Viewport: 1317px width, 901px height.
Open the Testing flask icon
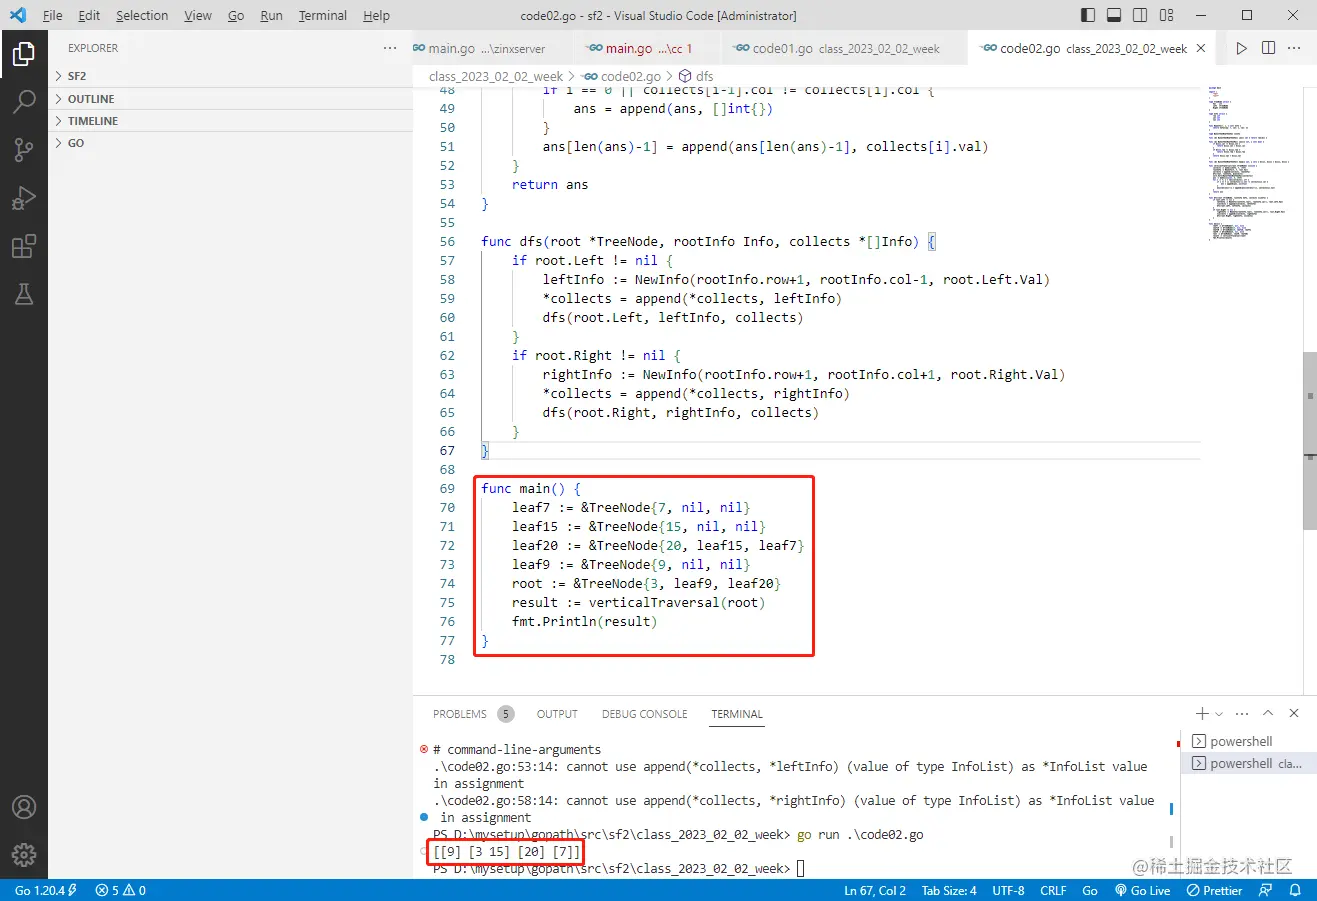(24, 294)
